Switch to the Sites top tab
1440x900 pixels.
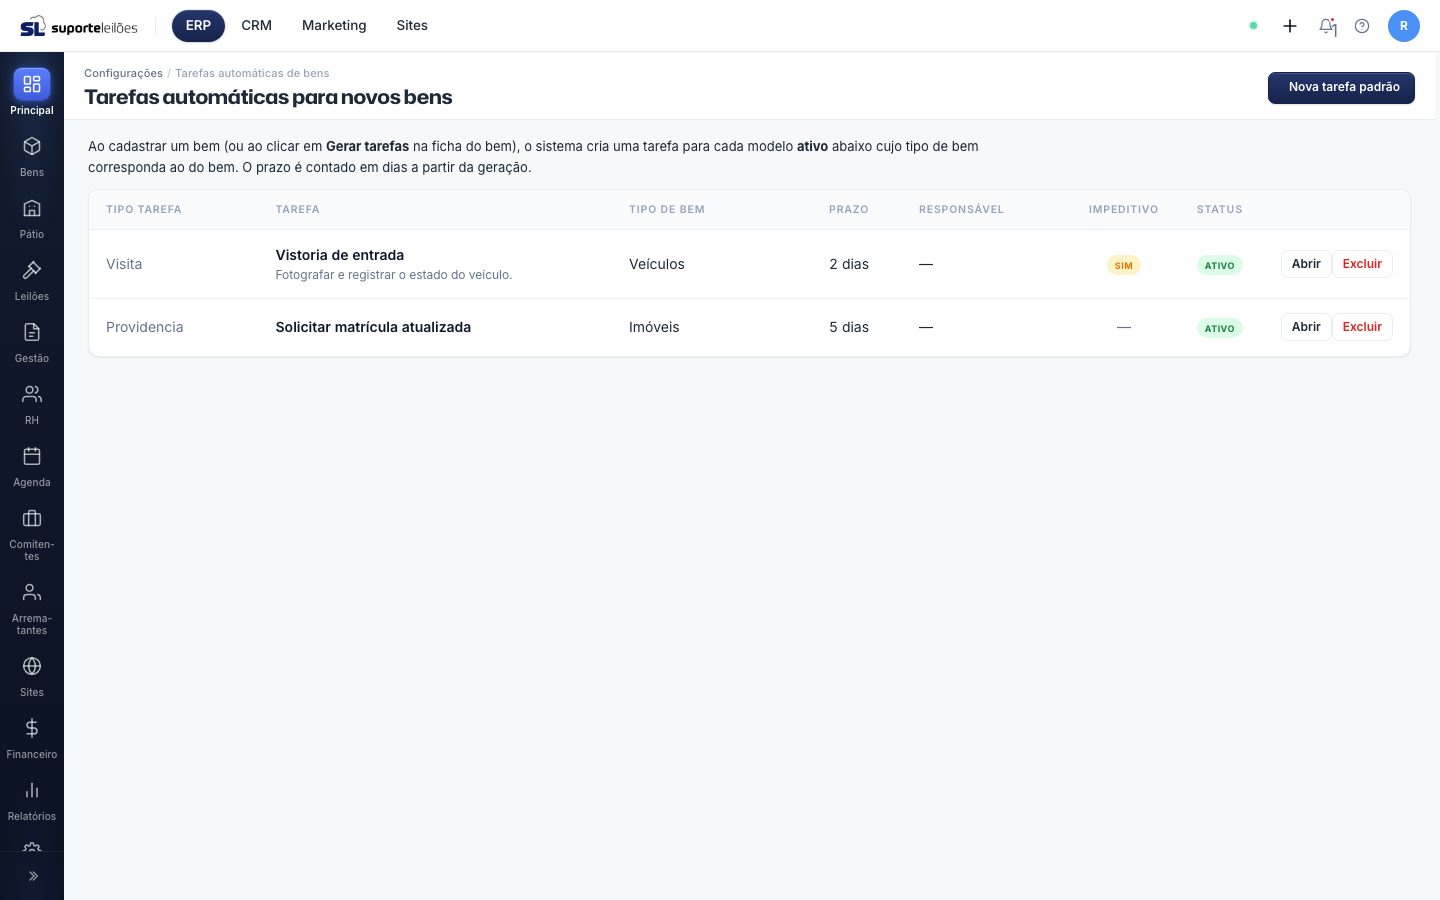click(x=412, y=26)
